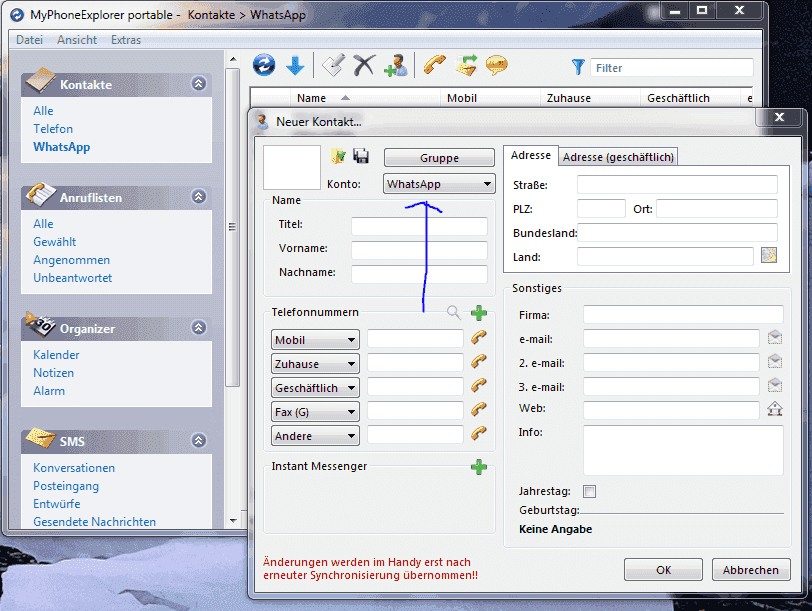
Task: Dial the Zuhause number handset icon
Action: [479, 362]
